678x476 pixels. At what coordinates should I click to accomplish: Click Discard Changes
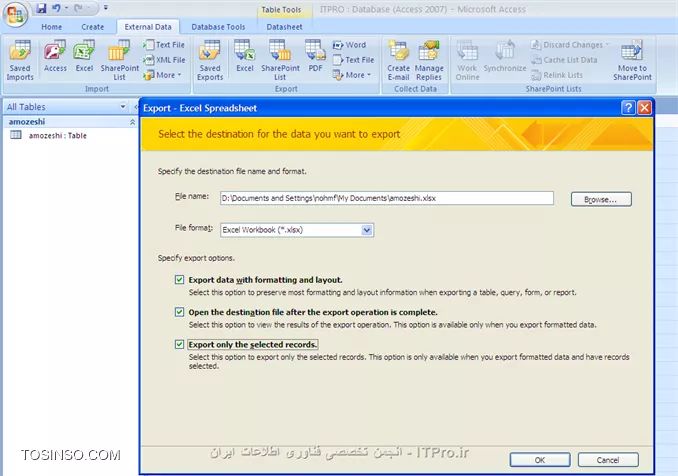click(x=569, y=45)
